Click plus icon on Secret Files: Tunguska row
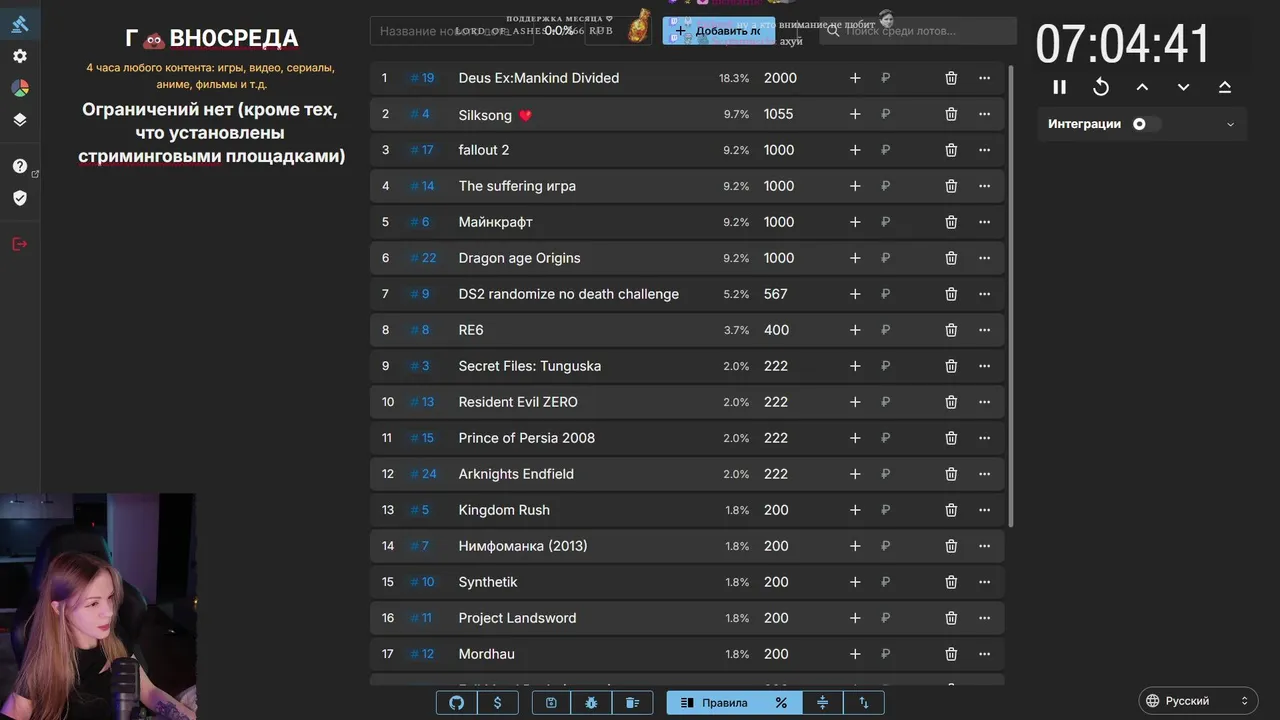Image resolution: width=1280 pixels, height=720 pixels. [855, 366]
